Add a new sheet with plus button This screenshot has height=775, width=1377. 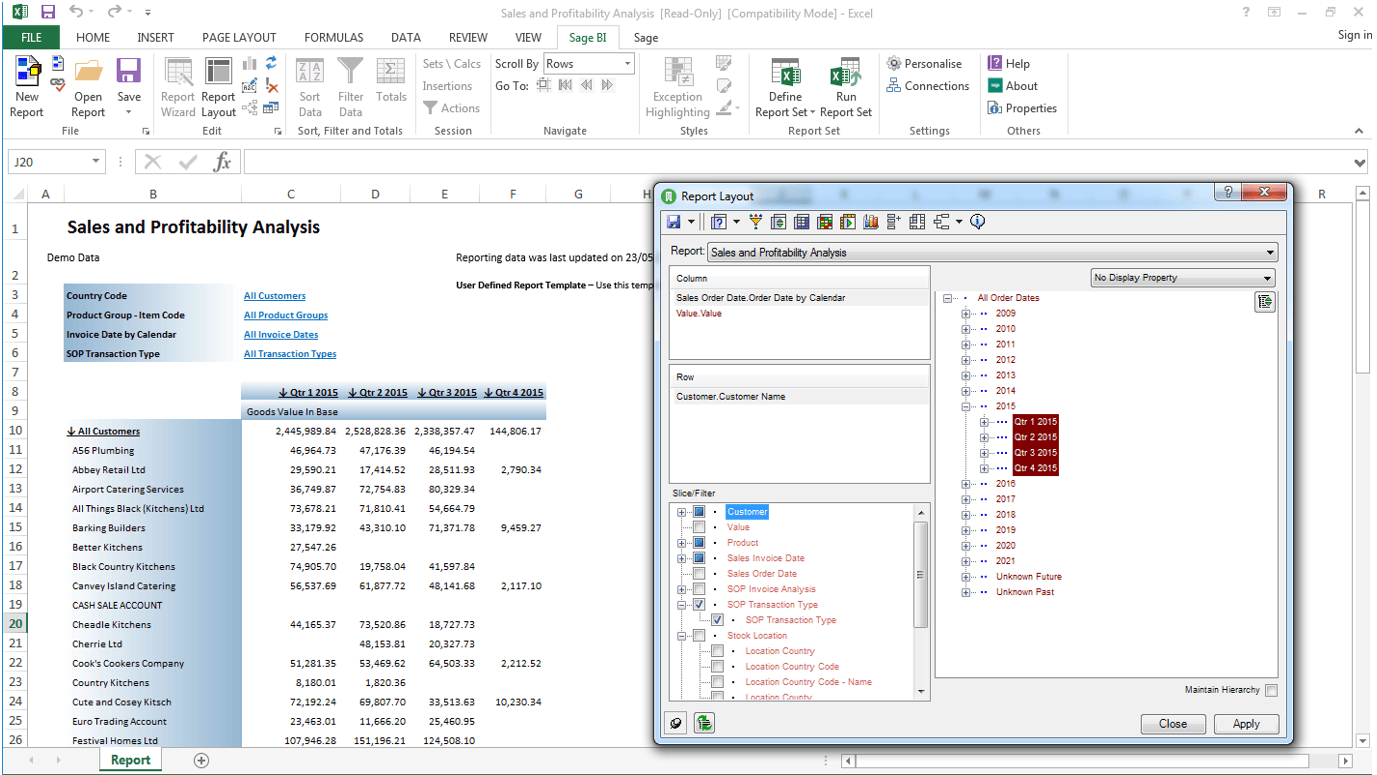click(x=201, y=761)
